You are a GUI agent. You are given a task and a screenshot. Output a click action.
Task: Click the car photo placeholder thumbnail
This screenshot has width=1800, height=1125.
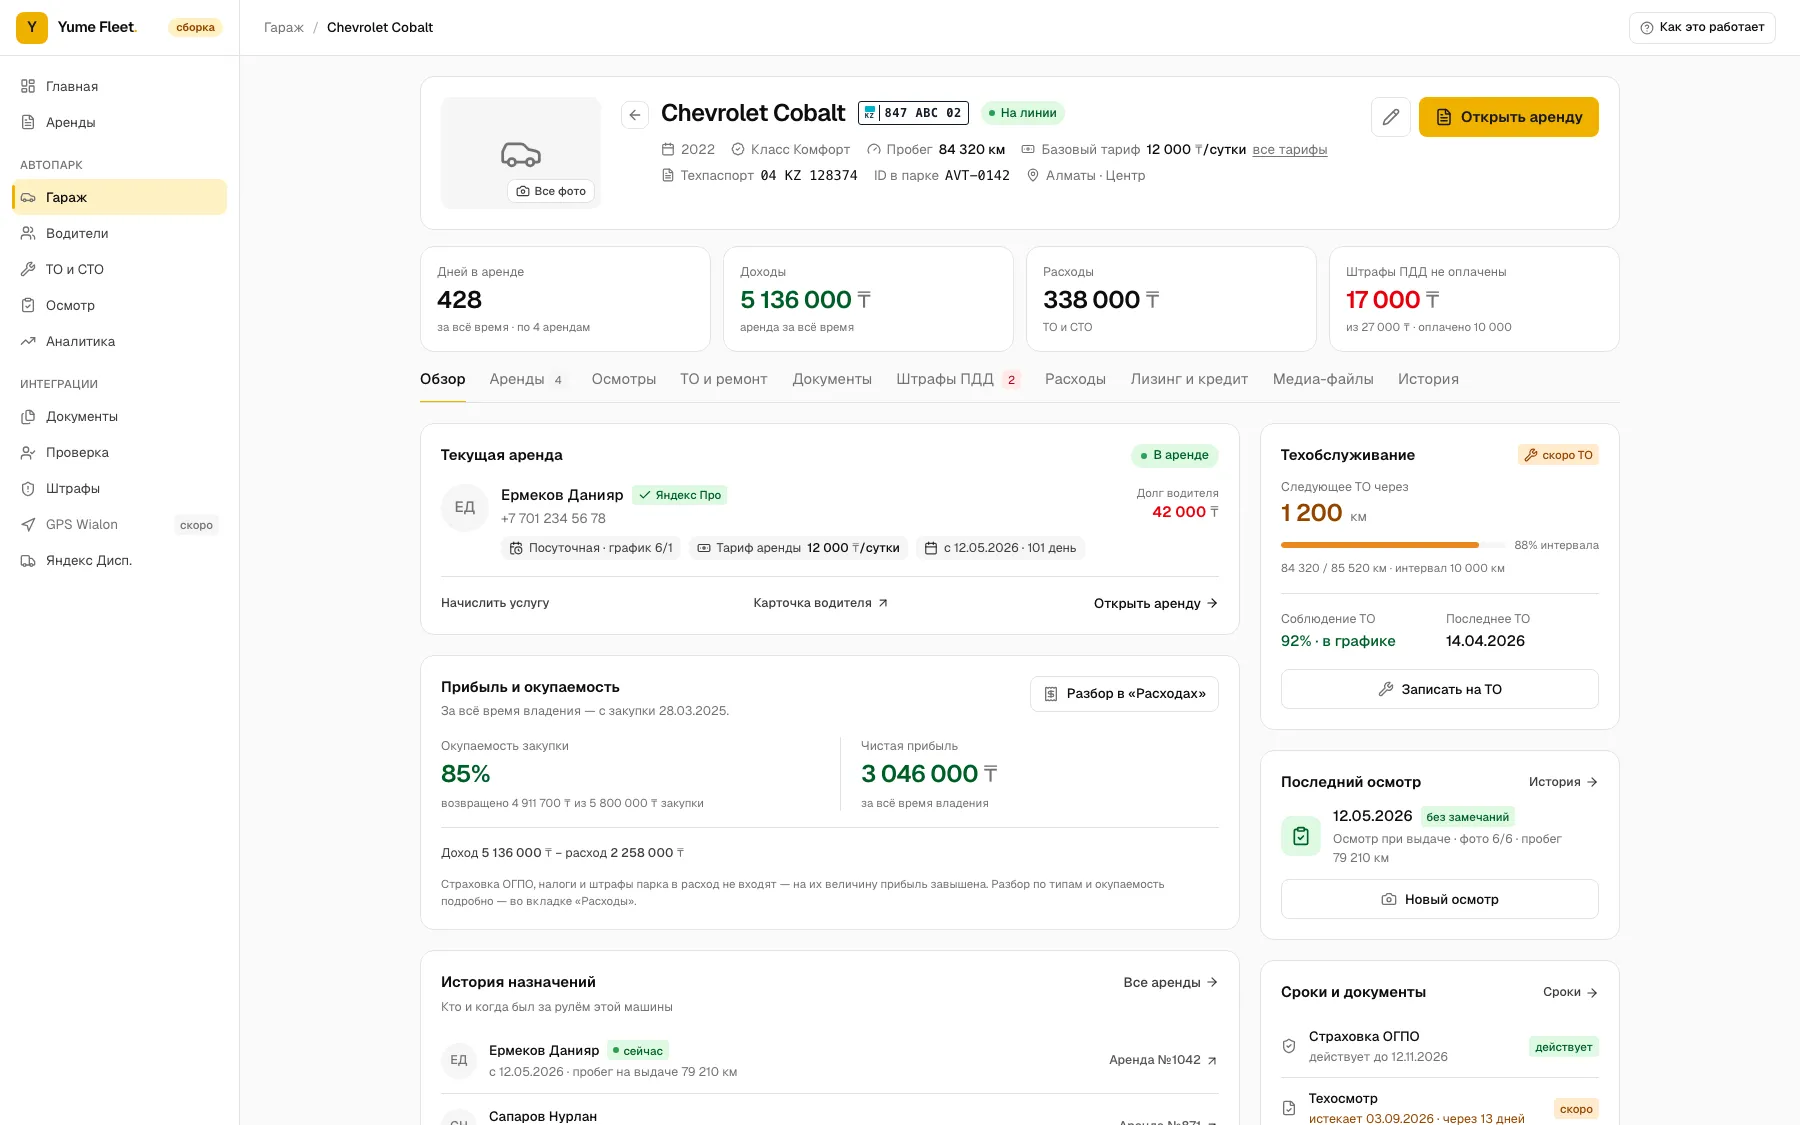coord(521,153)
